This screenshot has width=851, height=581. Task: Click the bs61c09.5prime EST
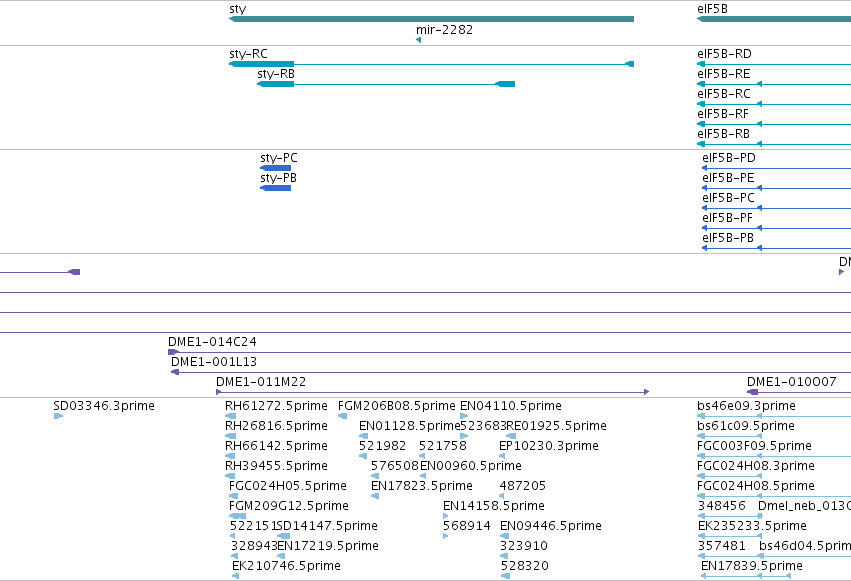click(730, 436)
